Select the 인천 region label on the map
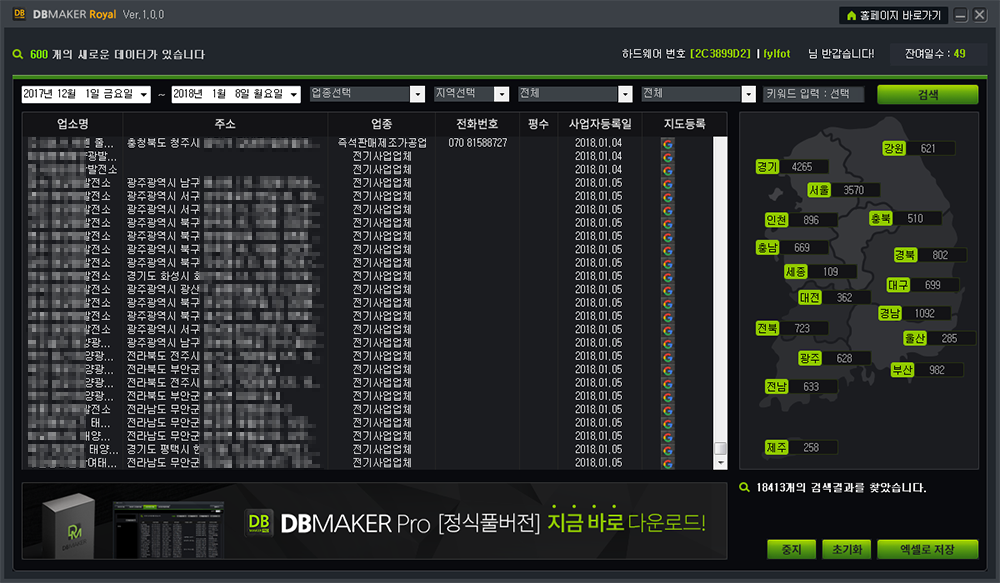Viewport: 1000px width, 583px height. (776, 220)
